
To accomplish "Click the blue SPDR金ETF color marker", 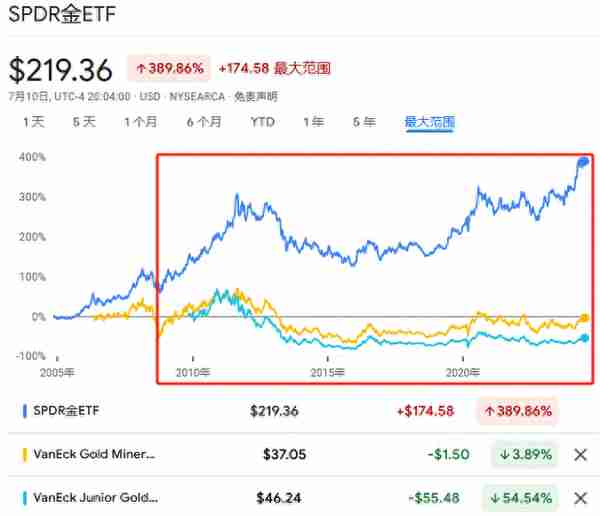I will click(x=25, y=411).
